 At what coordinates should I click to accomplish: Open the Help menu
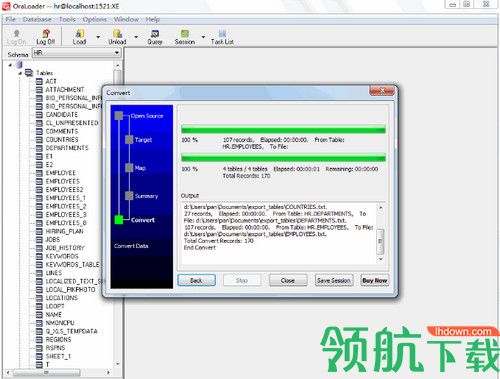click(x=152, y=19)
